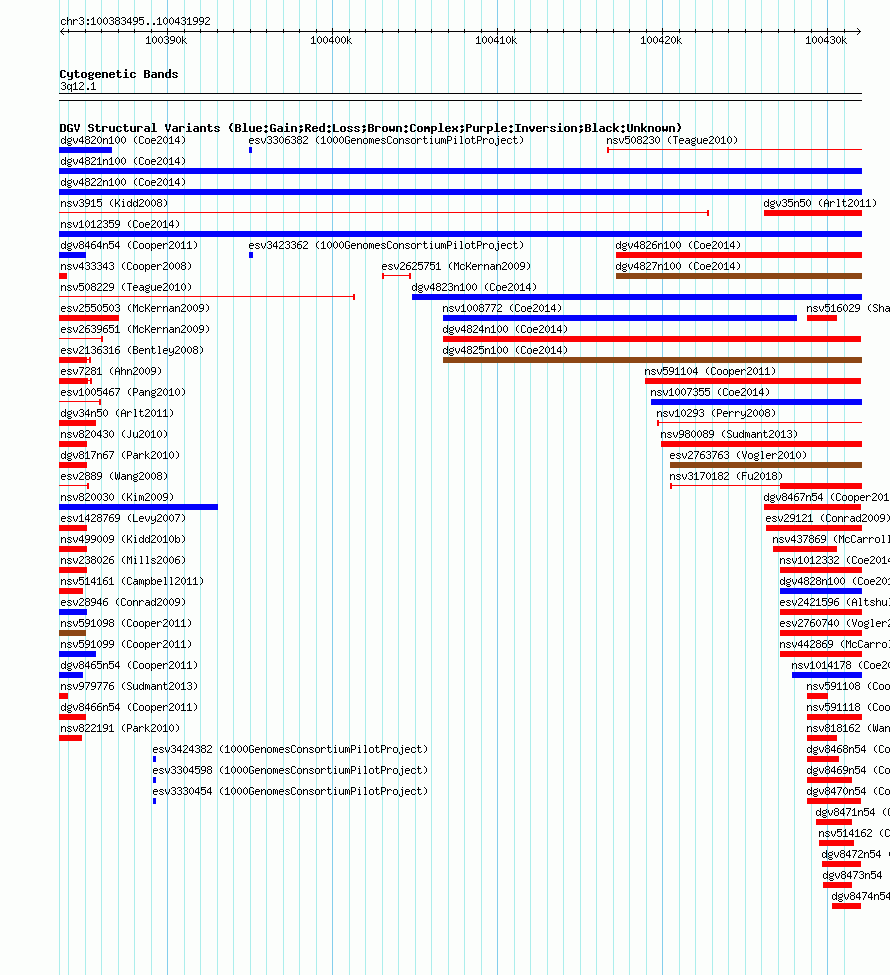Image resolution: width=890 pixels, height=975 pixels.
Task: Open nsv591099 (Cooper2011) variant
Action: pos(126,645)
